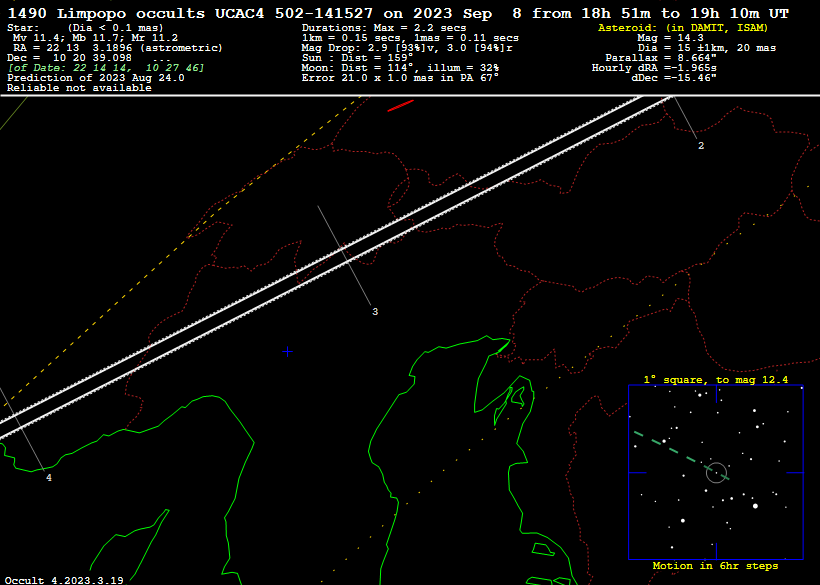Click the "Mag Drop: 2.9 [93%]v, 3.0 [94%]r" line
820x585 pixels.
click(x=407, y=48)
